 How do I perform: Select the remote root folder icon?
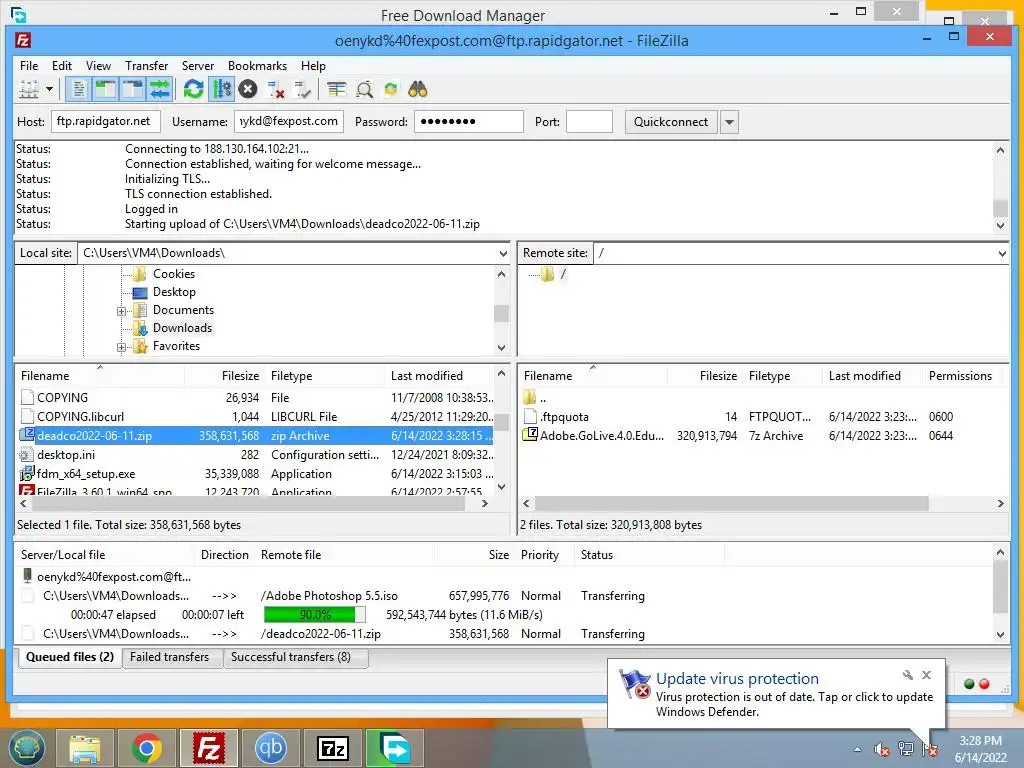pos(547,274)
